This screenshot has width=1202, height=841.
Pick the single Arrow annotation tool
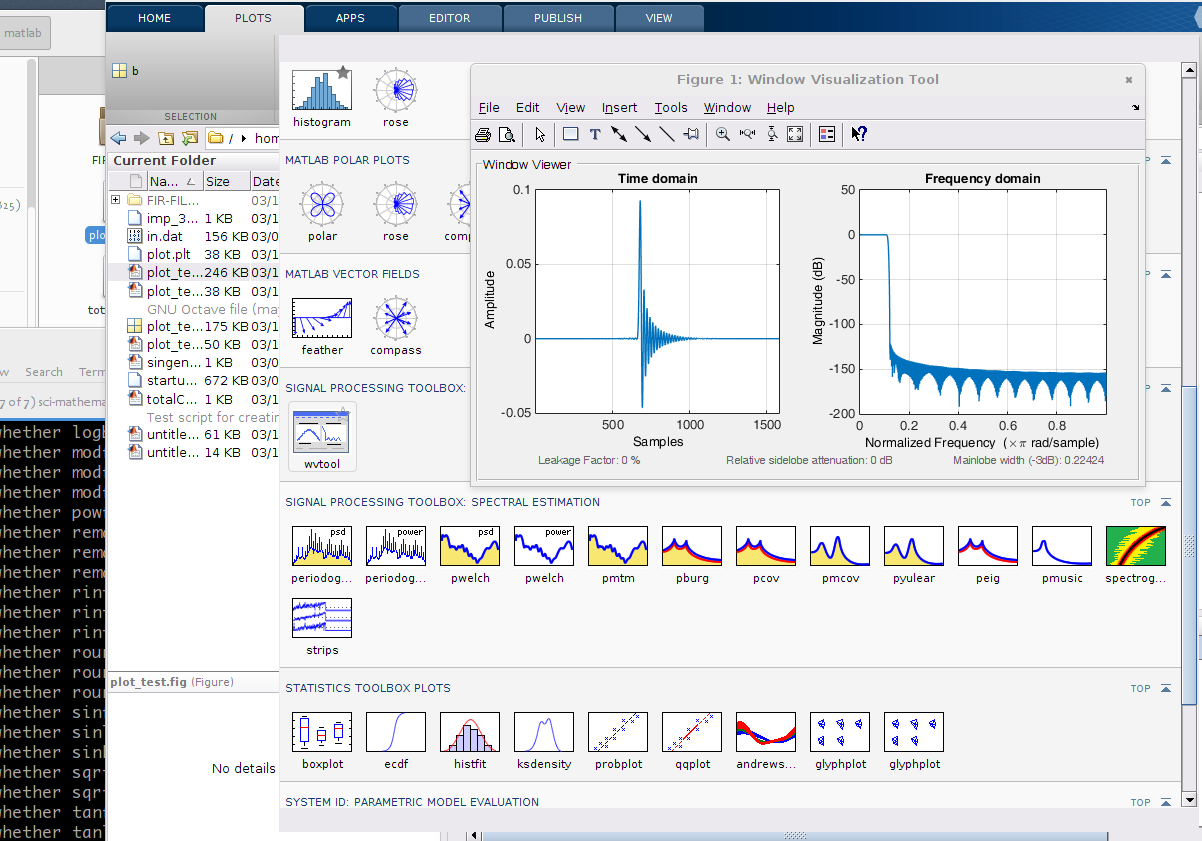(643, 134)
